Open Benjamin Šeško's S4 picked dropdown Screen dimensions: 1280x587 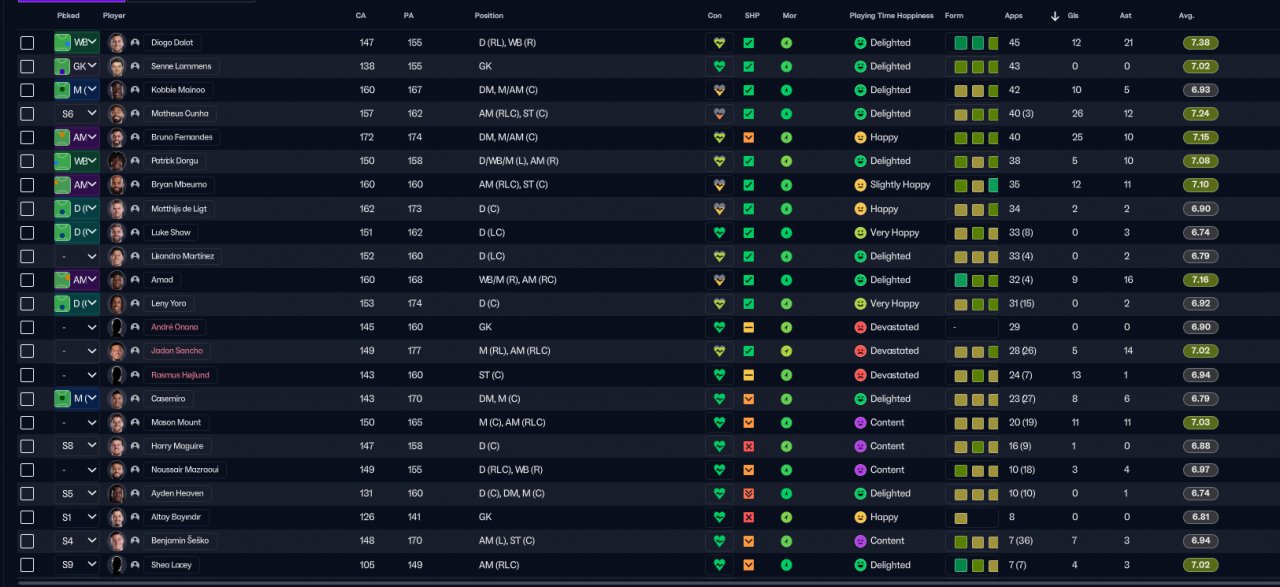coord(77,541)
